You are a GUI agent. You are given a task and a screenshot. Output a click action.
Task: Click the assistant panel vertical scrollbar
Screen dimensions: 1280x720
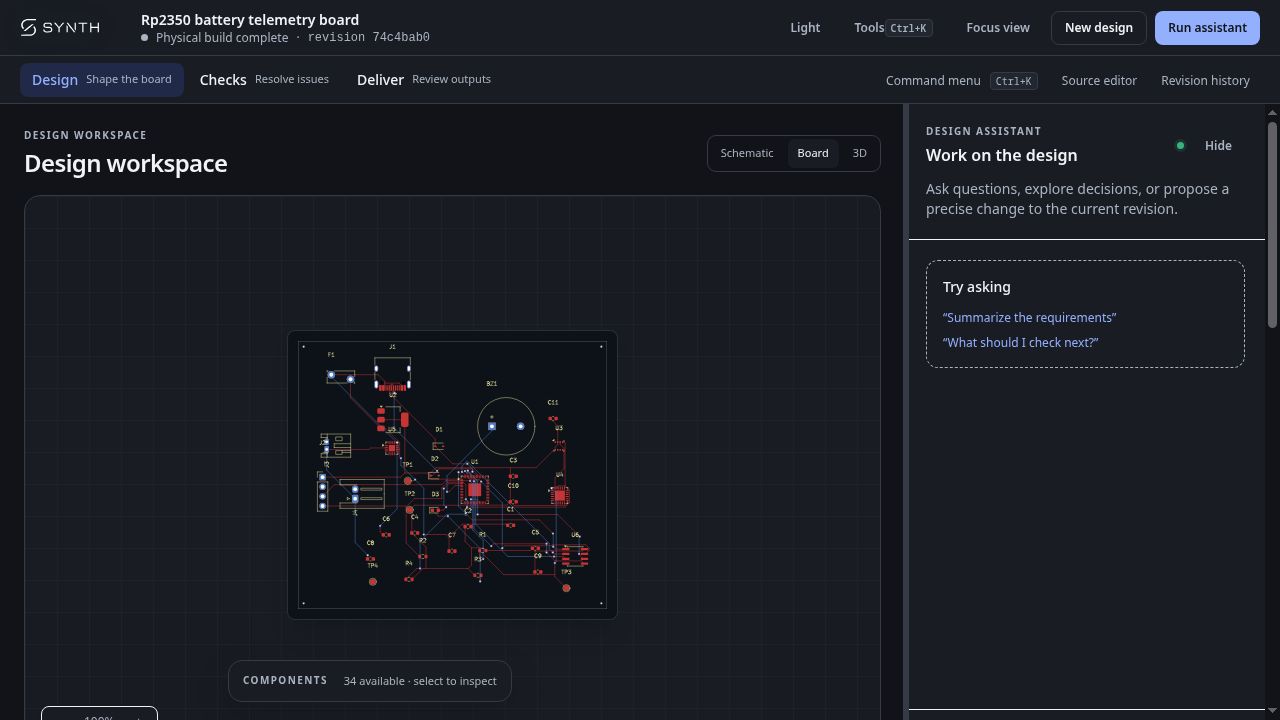pyautogui.click(x=1272, y=224)
